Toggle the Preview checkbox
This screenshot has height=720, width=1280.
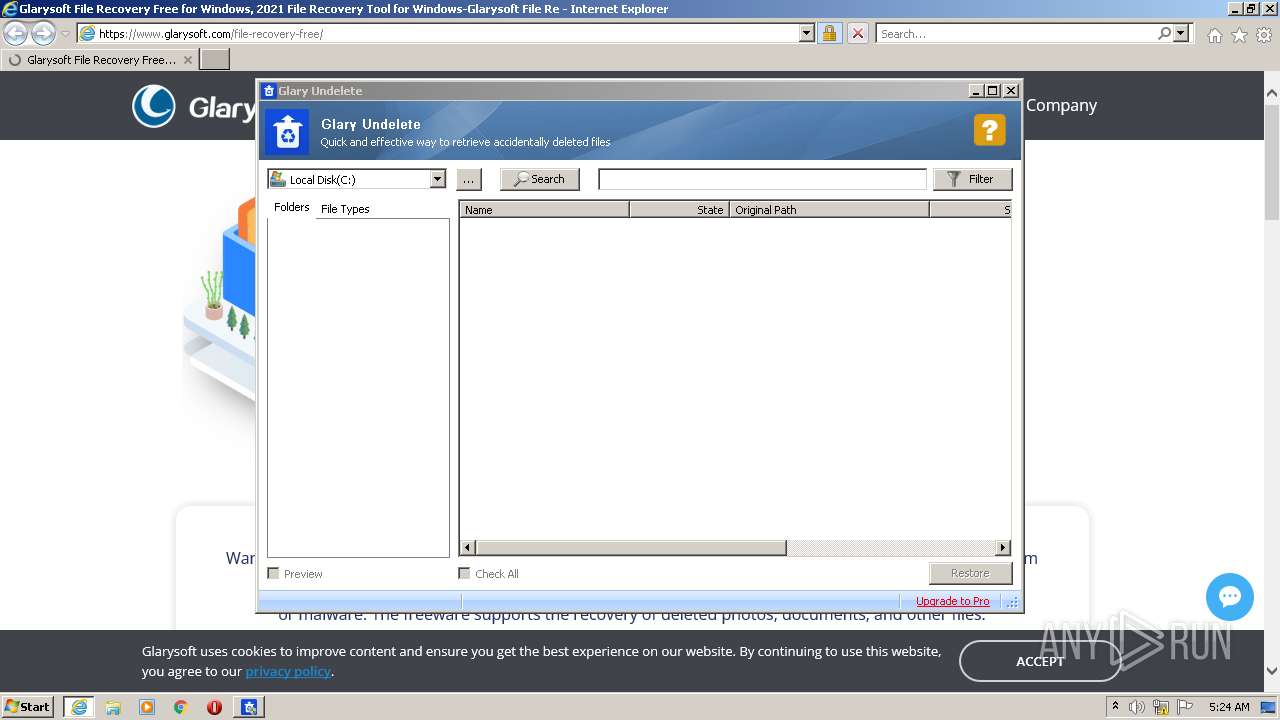click(273, 573)
